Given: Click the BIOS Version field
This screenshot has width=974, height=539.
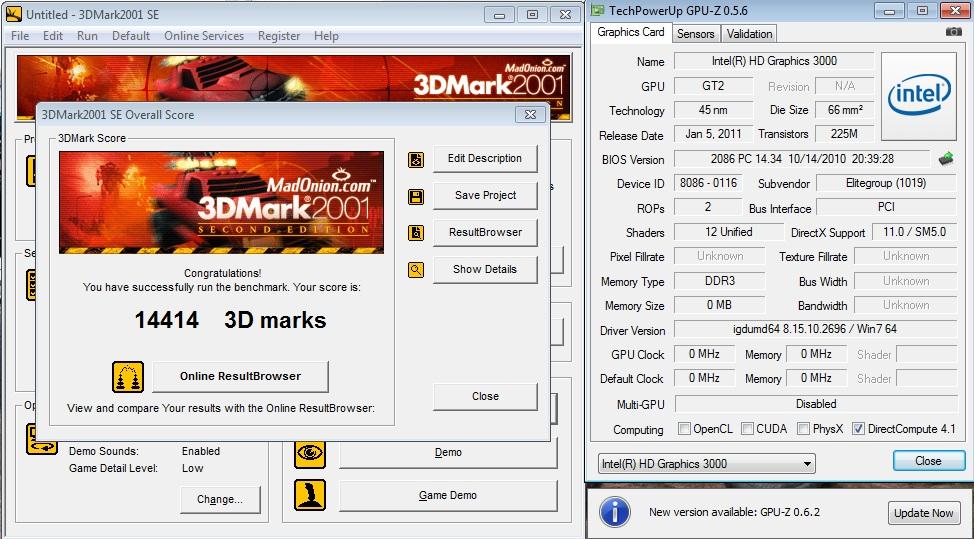Looking at the screenshot, I should click(x=801, y=159).
